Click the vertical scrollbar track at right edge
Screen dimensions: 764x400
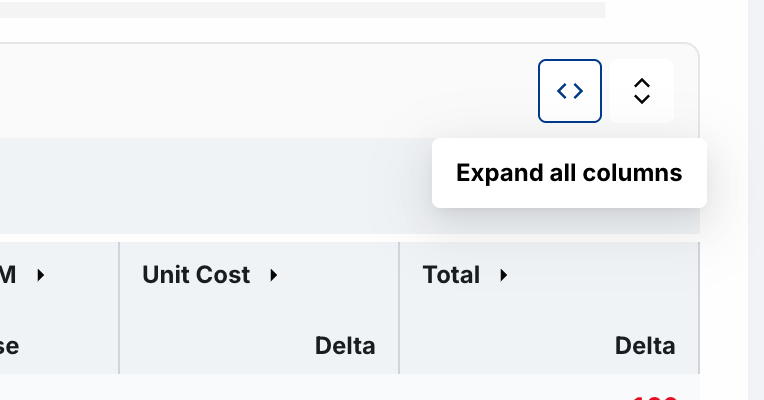point(756,200)
